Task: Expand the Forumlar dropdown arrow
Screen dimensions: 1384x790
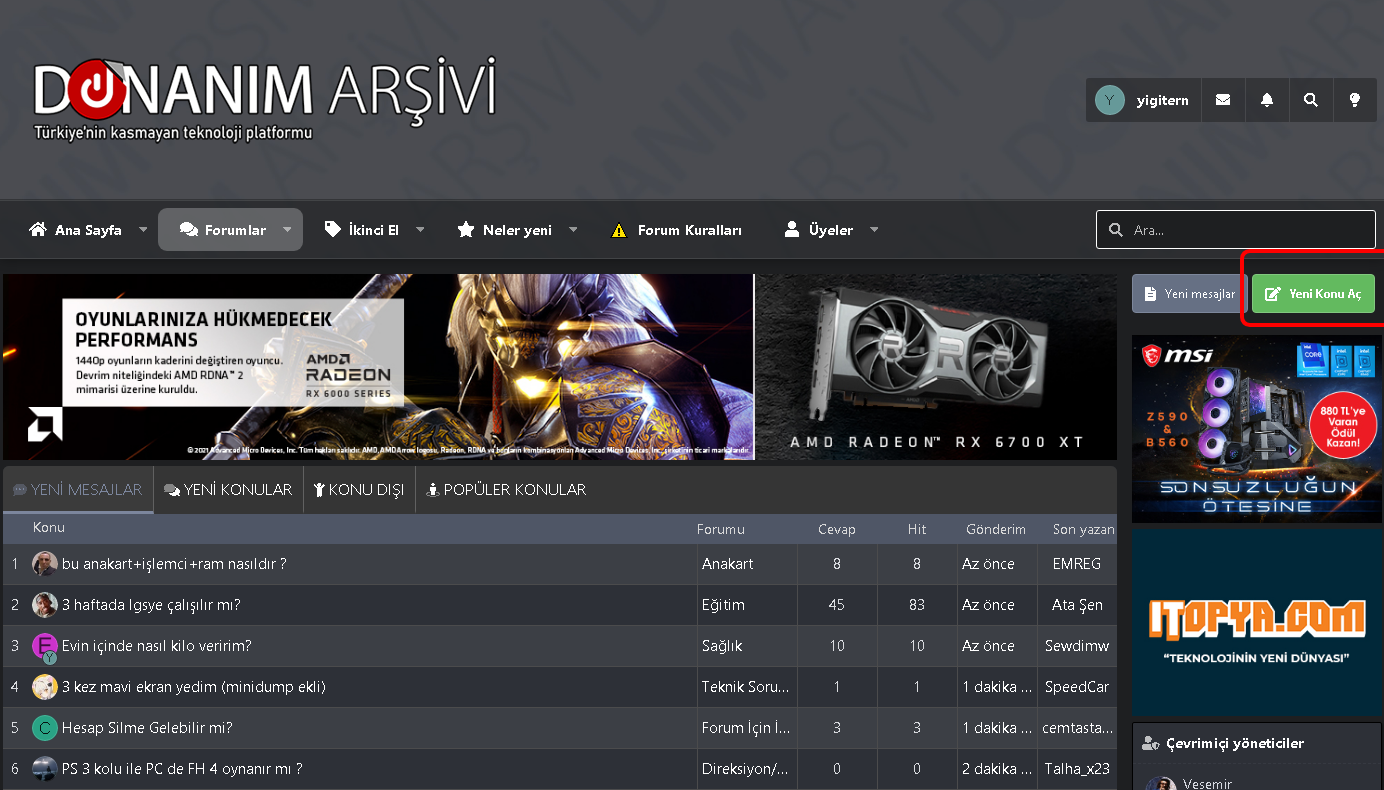Action: click(x=287, y=230)
